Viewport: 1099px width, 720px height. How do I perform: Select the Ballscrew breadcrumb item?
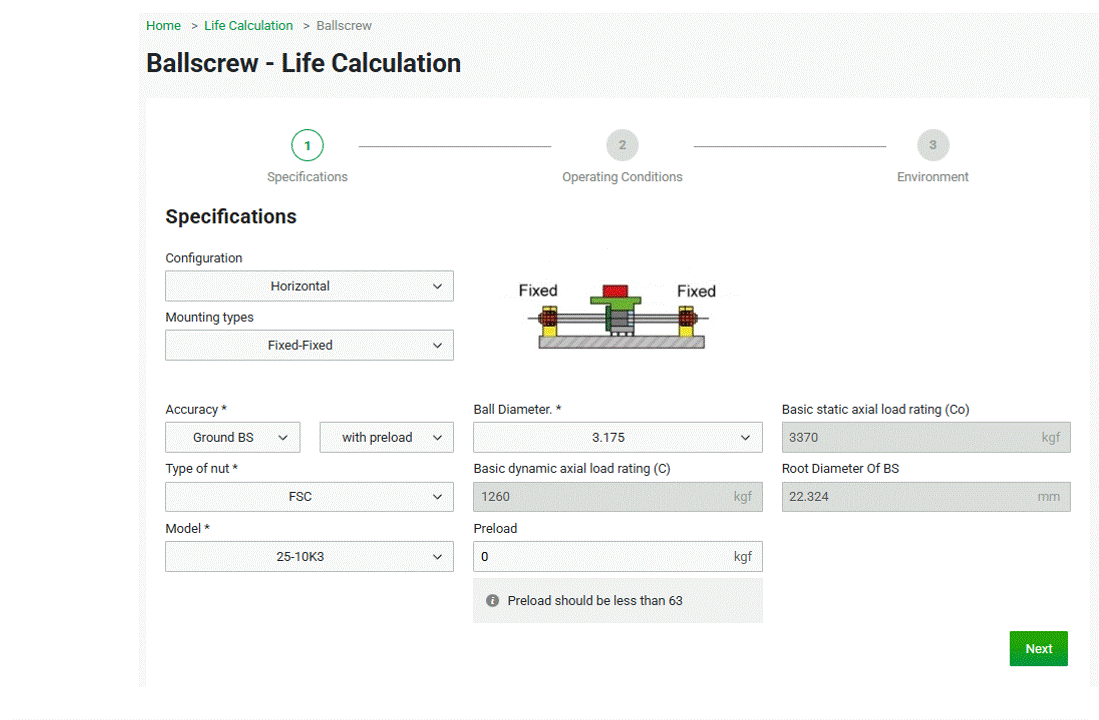click(x=343, y=25)
